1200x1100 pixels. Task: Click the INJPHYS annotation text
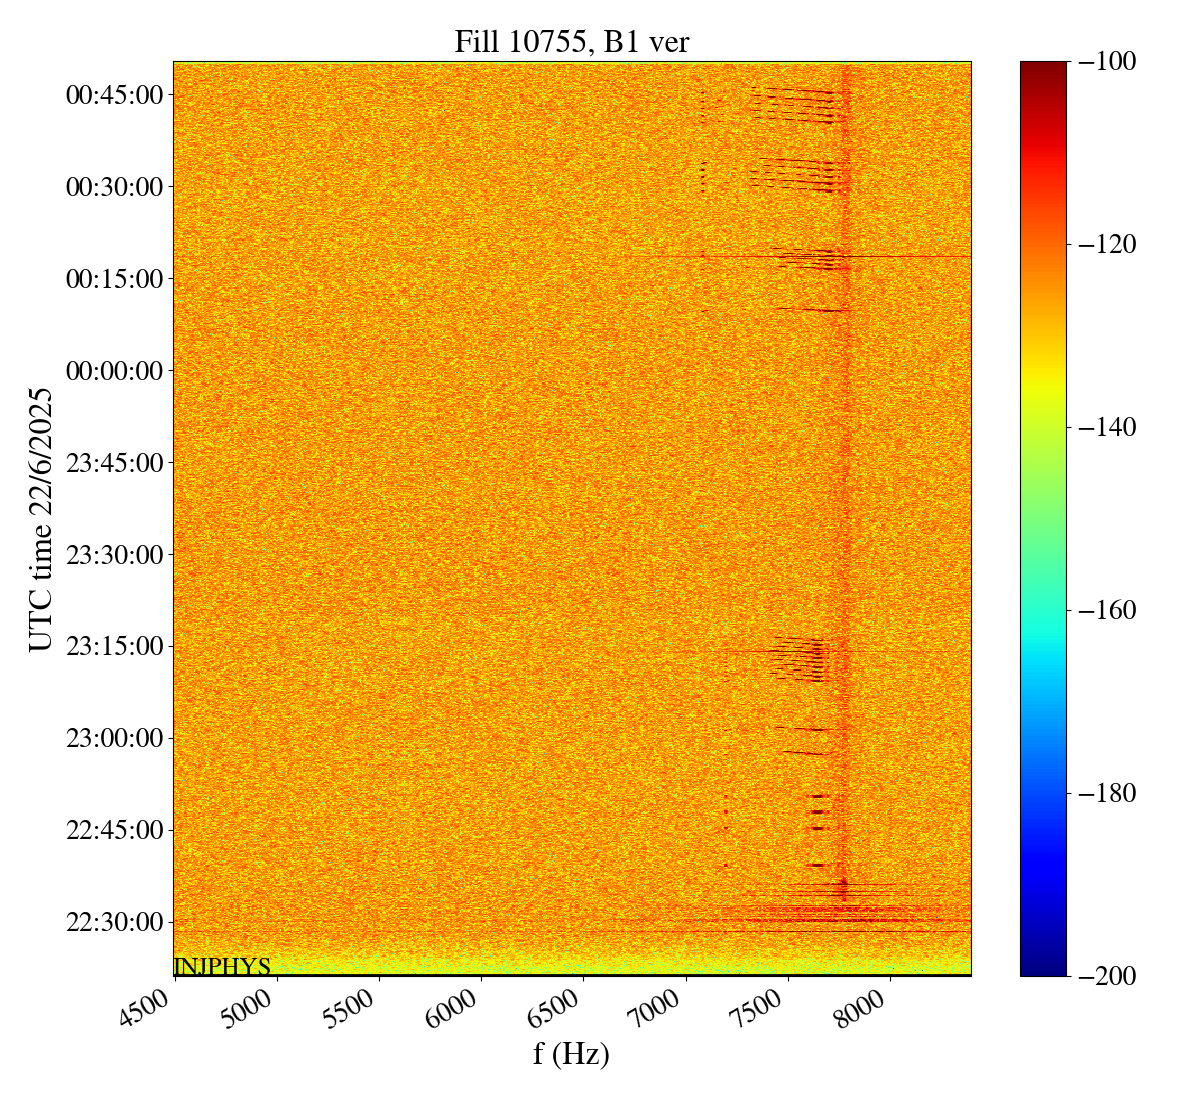click(222, 966)
